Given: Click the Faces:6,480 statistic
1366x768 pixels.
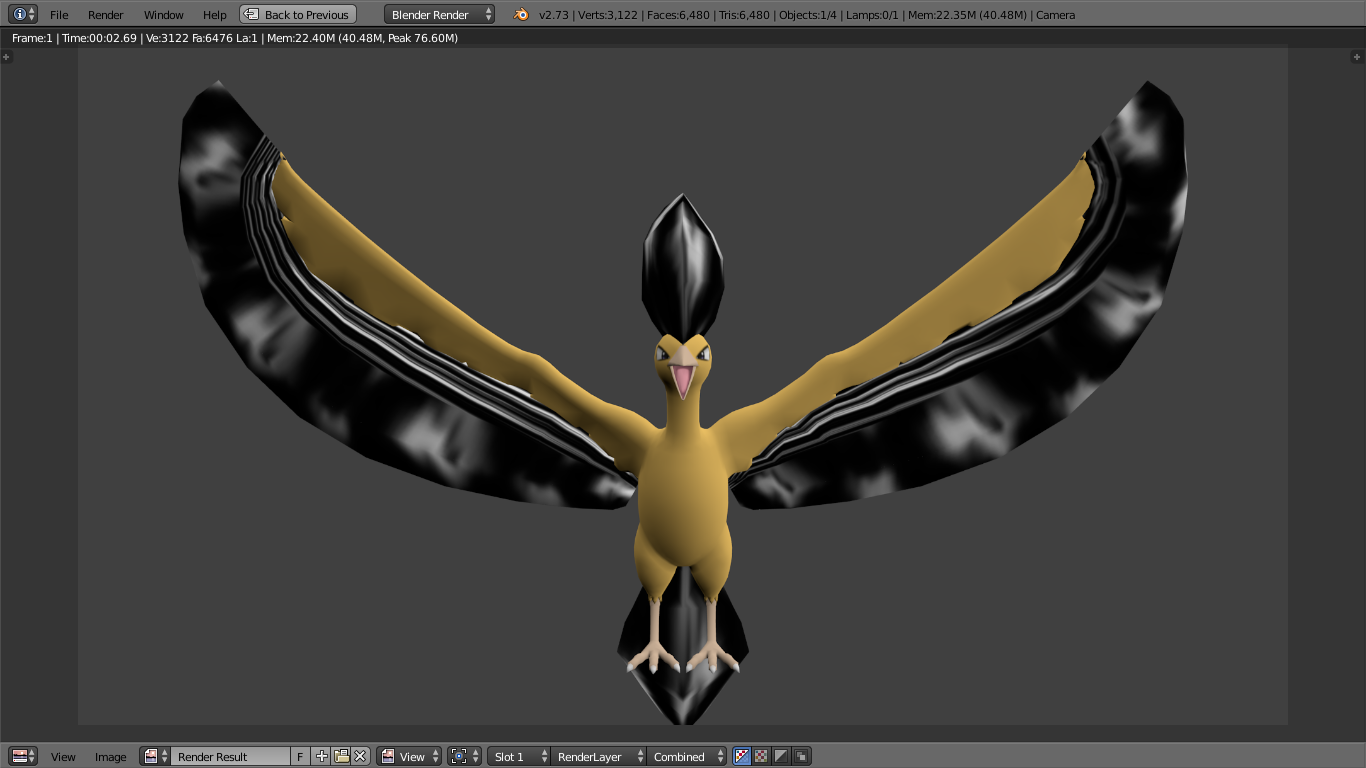Looking at the screenshot, I should [676, 15].
